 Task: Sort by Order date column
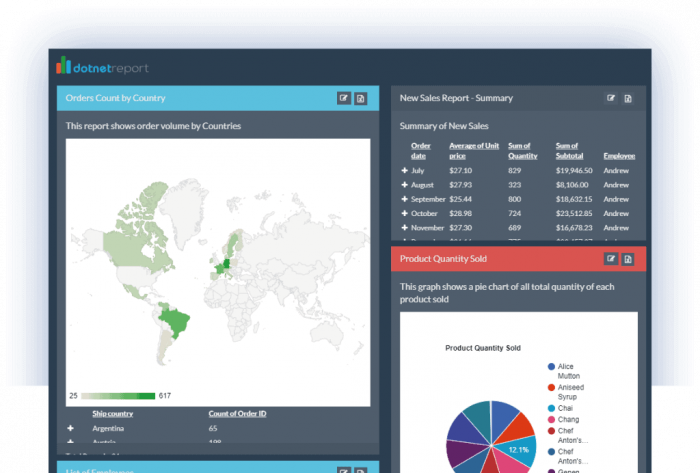pyautogui.click(x=421, y=151)
